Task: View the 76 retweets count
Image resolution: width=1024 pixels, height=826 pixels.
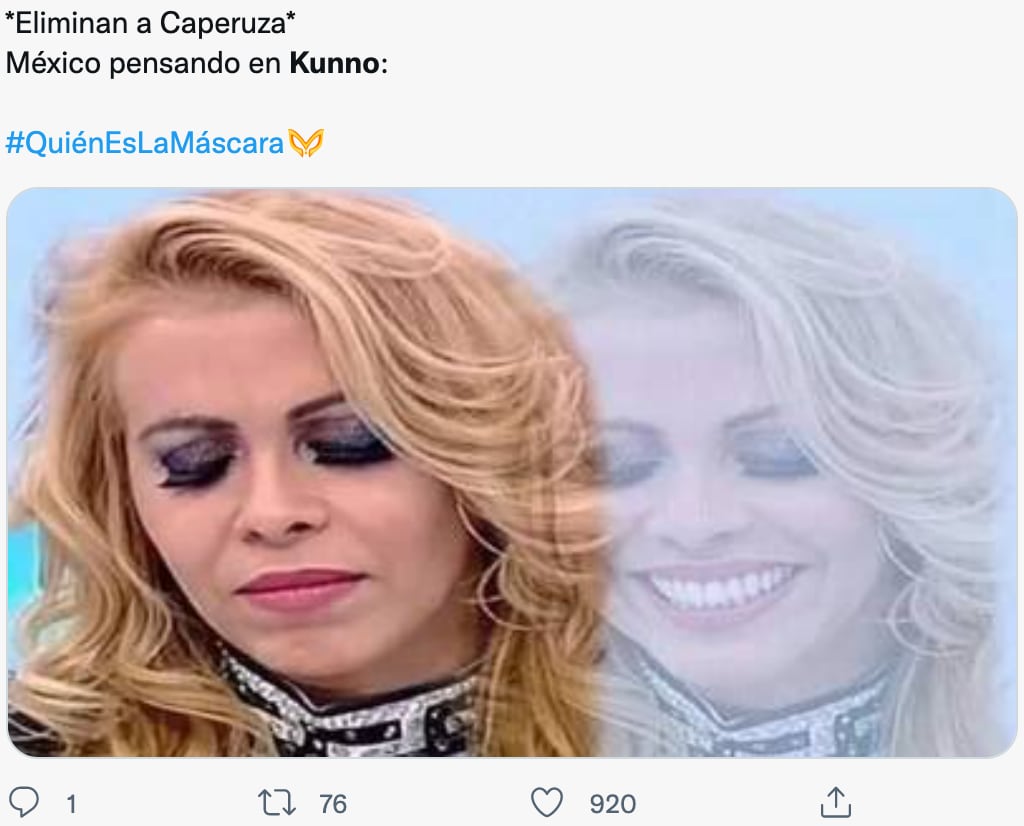Action: click(333, 804)
